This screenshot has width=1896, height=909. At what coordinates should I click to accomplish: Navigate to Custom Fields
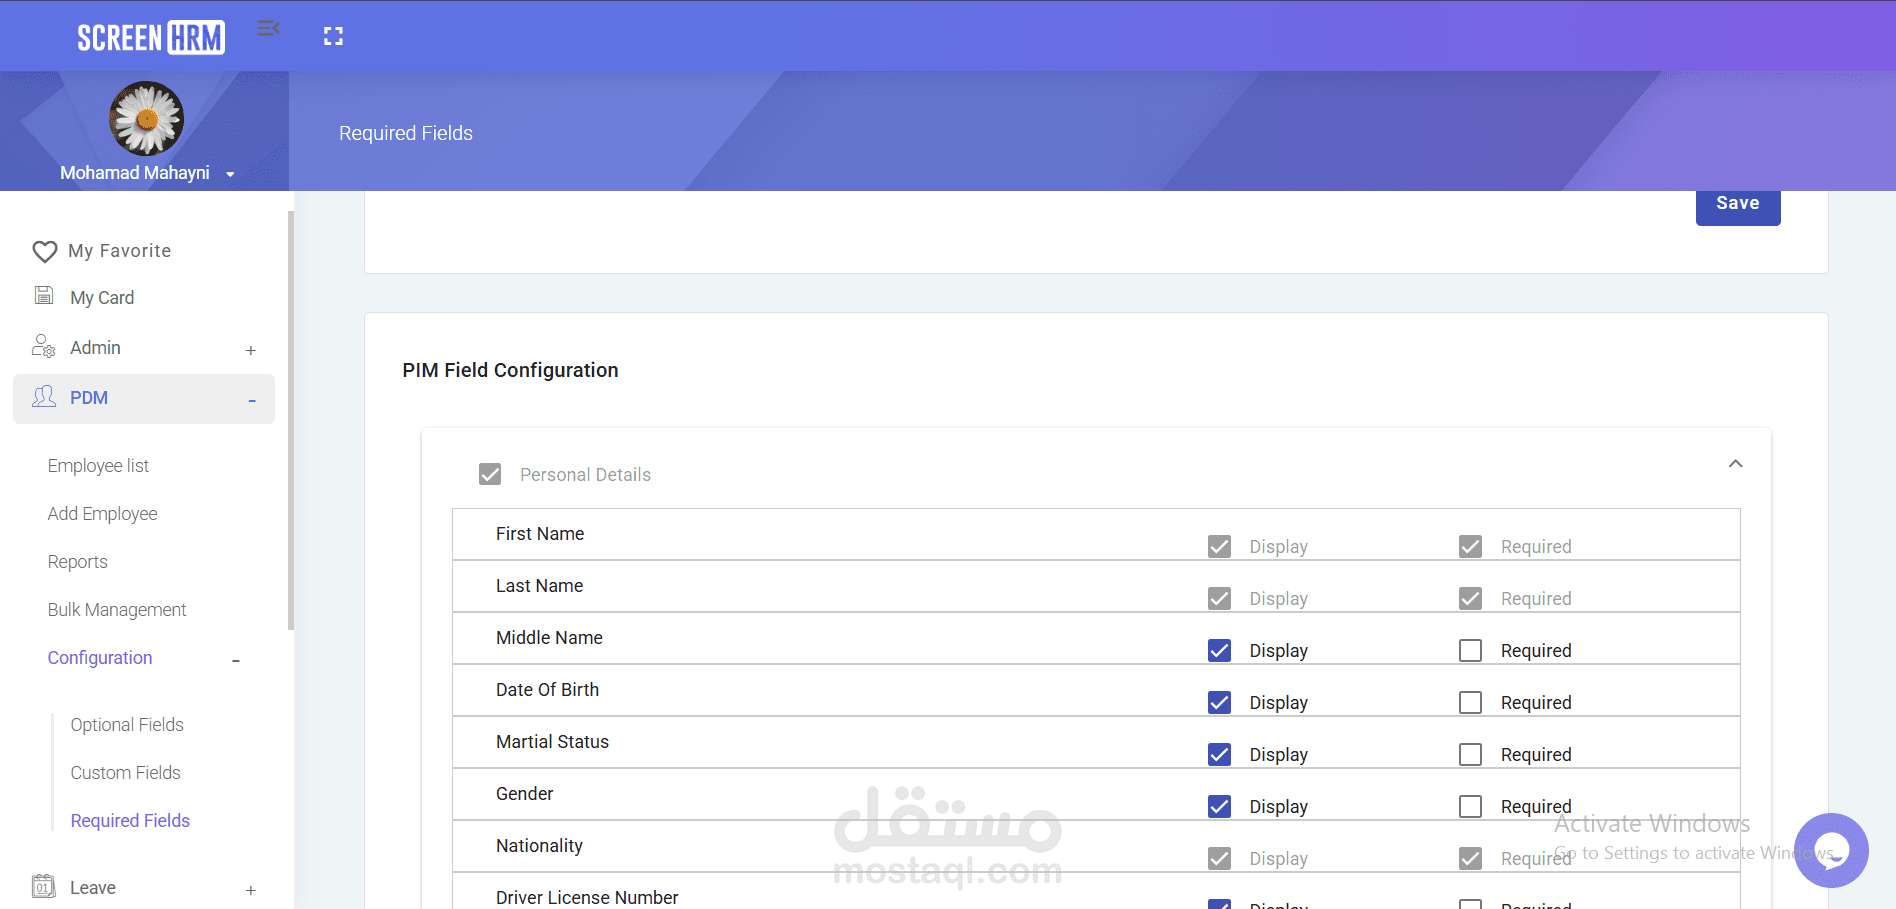pos(125,772)
